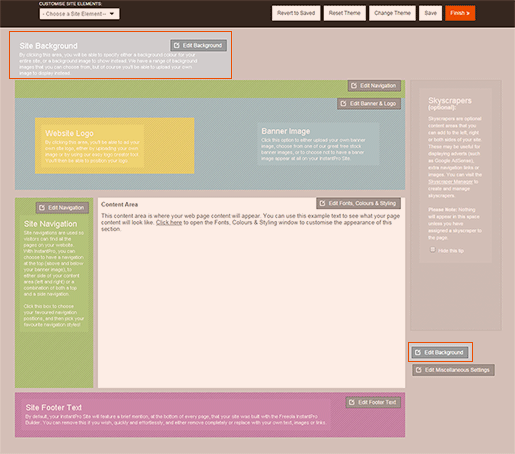Click the edit icon on the sidebar Edit Navigation button
The image size is (515, 454).
point(42,208)
